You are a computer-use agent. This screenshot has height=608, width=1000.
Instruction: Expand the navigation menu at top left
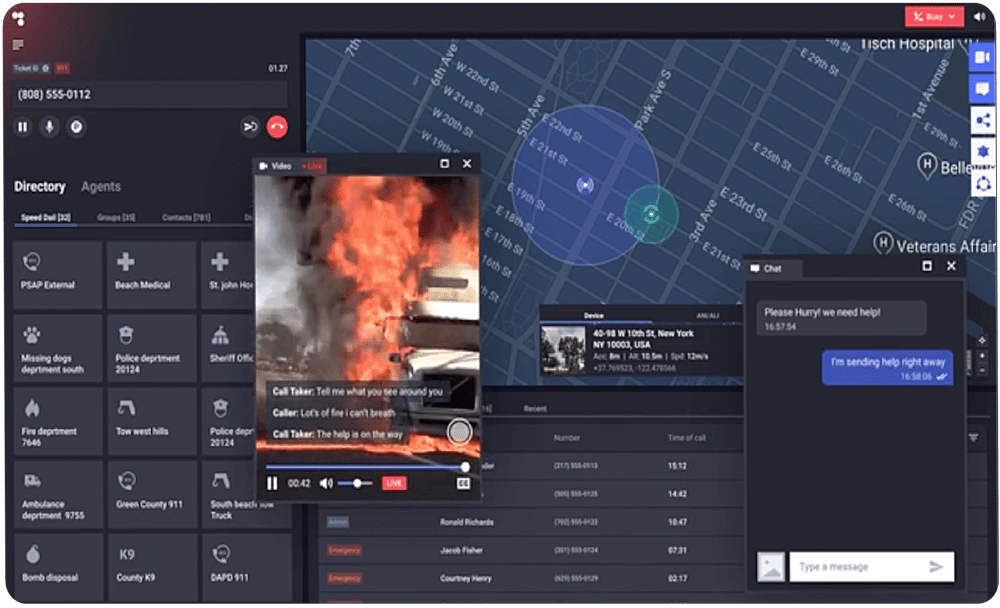click(18, 44)
